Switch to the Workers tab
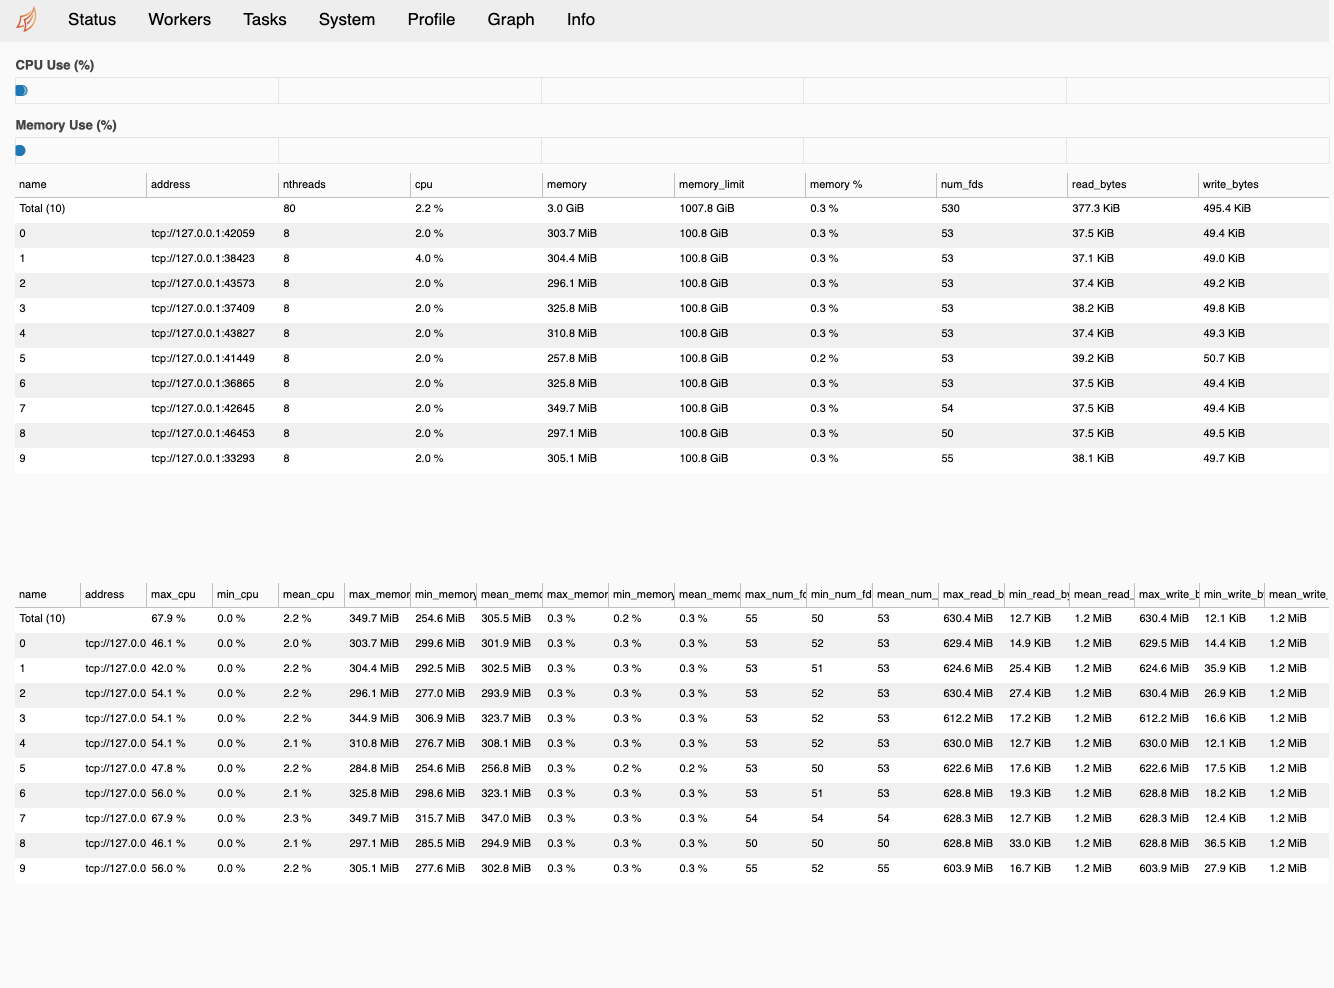The image size is (1334, 988). 179,19
